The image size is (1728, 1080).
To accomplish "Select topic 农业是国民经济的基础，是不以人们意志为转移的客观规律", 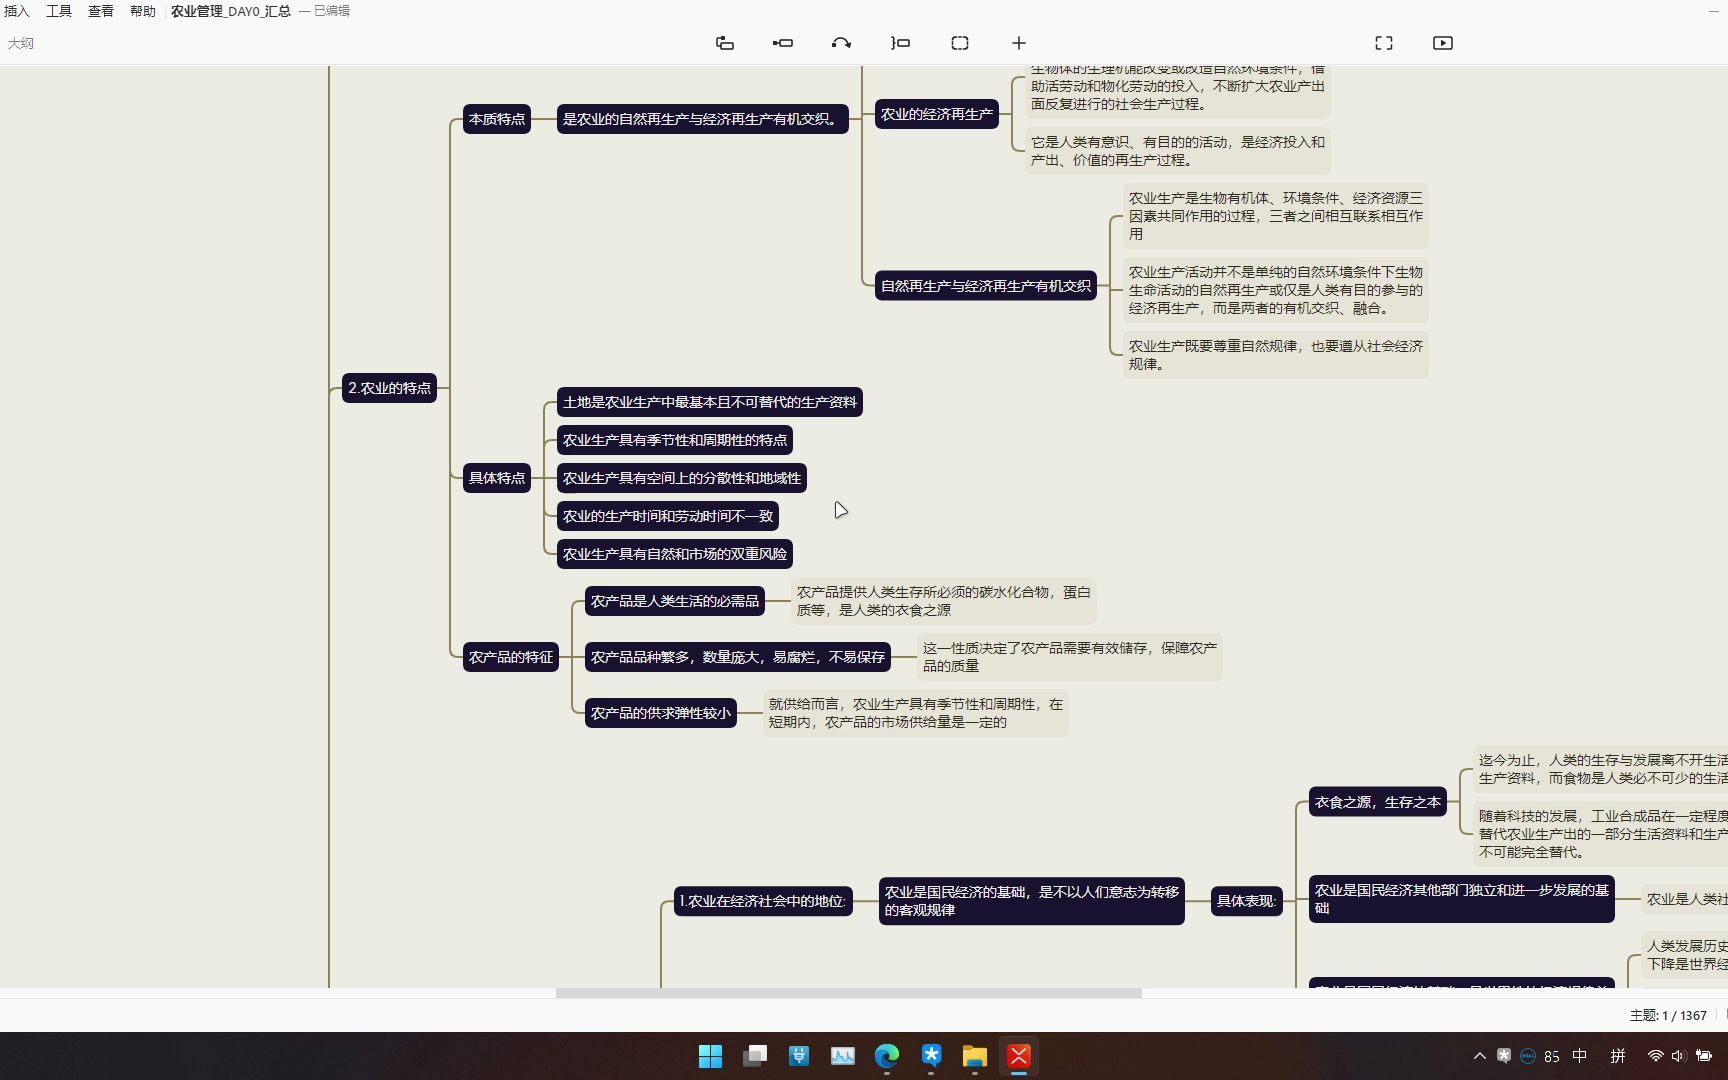I will pos(1032,901).
